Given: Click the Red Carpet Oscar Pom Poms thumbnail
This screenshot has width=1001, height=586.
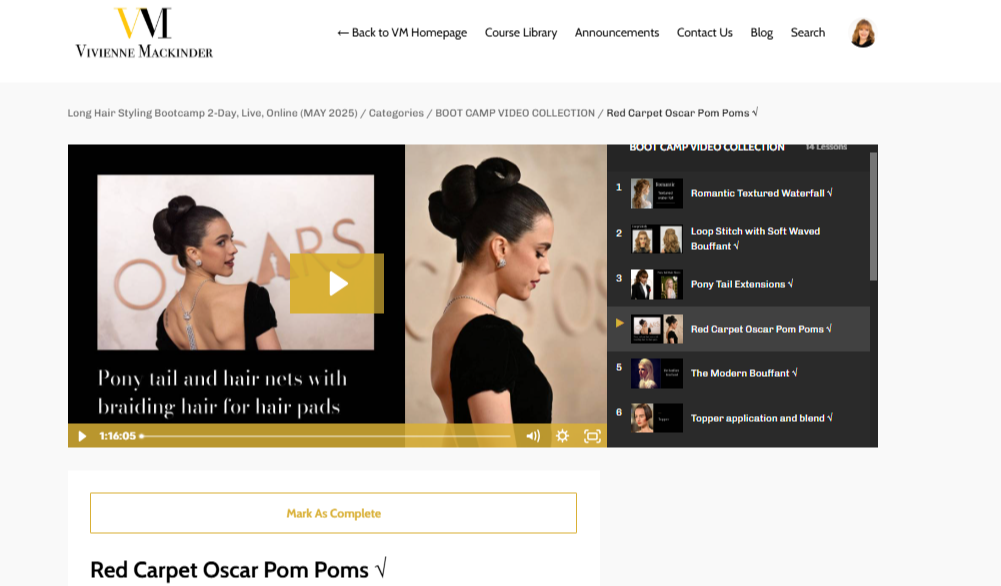Looking at the screenshot, I should click(x=657, y=329).
